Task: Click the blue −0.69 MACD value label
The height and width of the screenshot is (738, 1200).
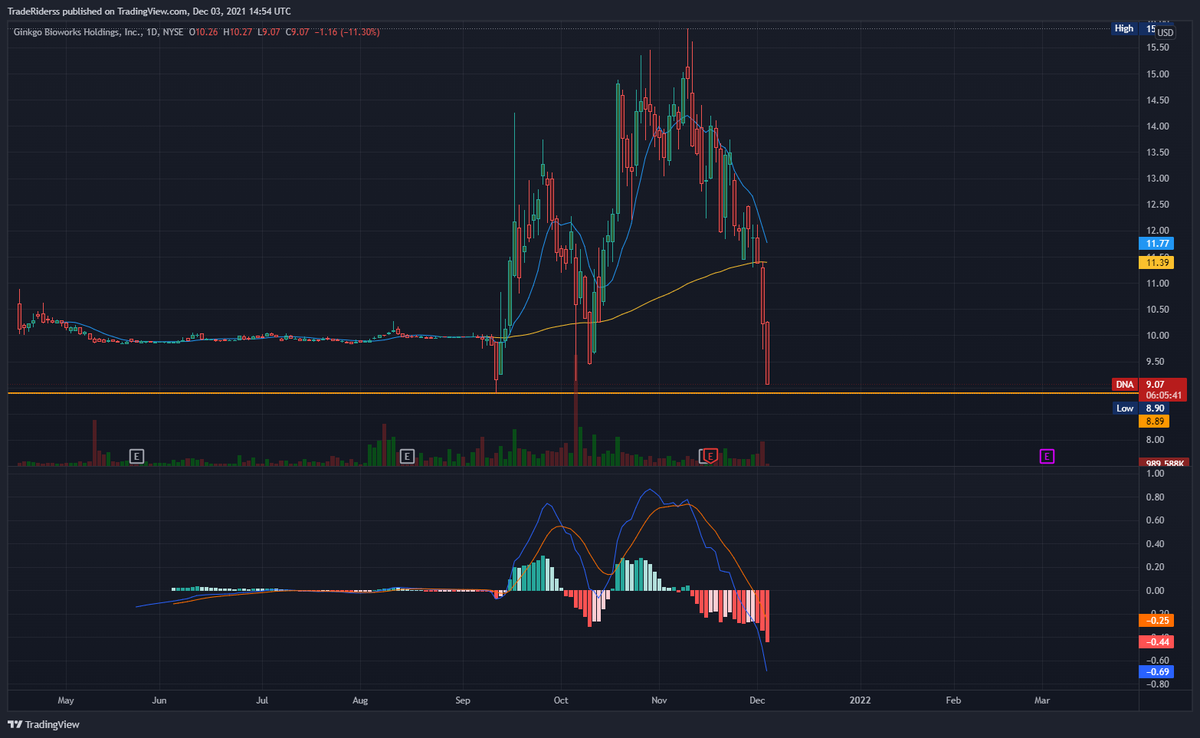Action: pyautogui.click(x=1157, y=672)
